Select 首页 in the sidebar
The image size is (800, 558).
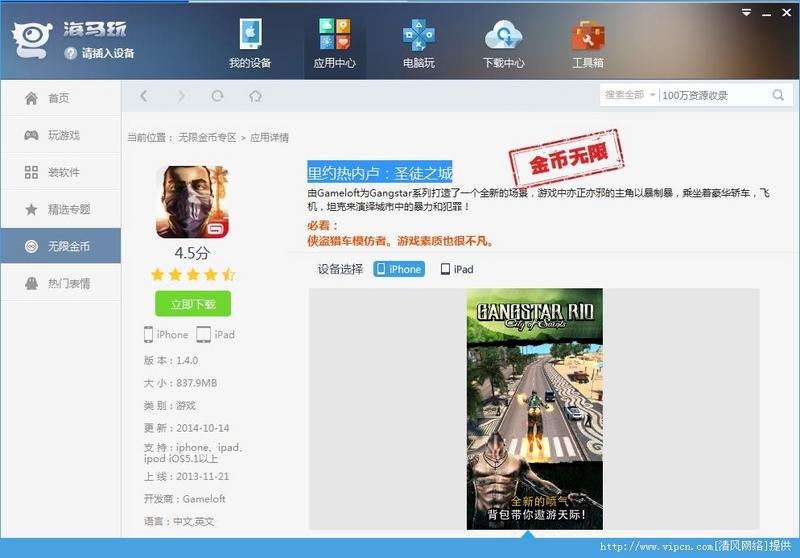click(61, 98)
